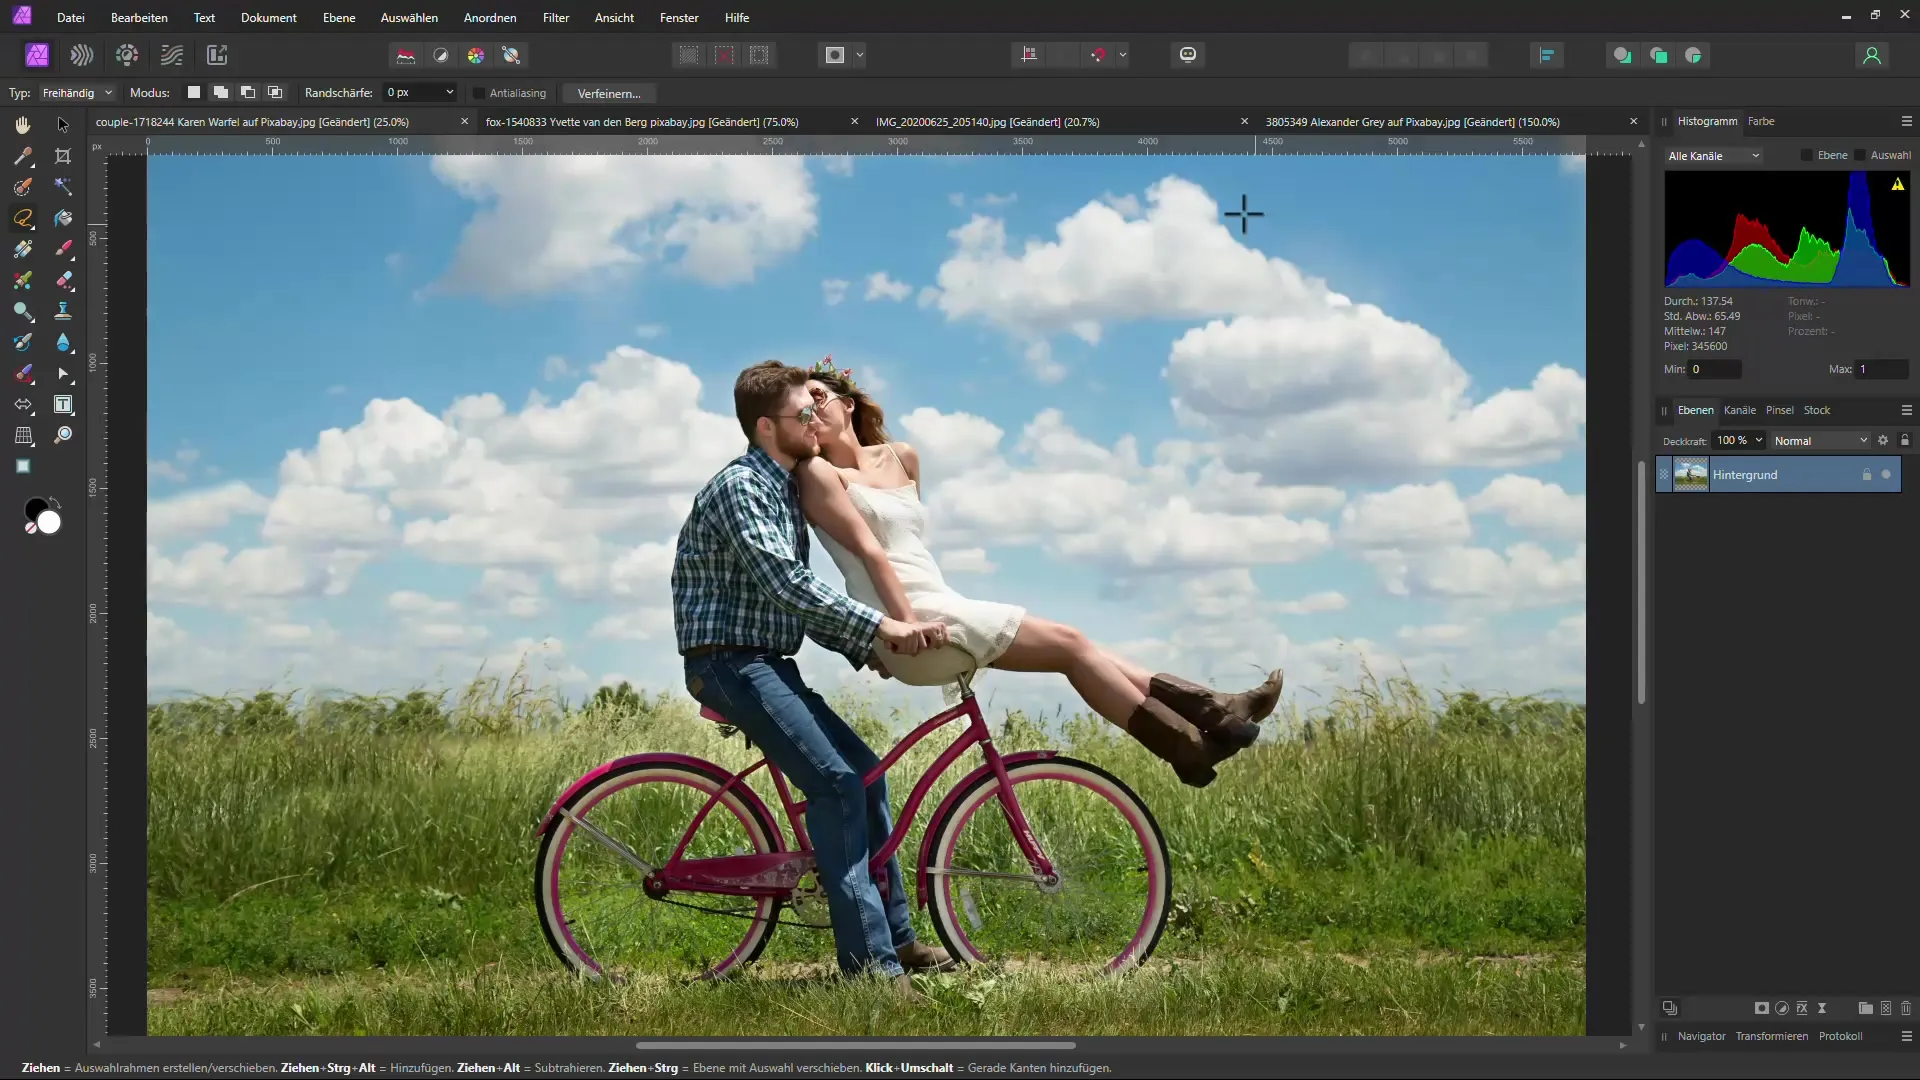Select the Erase Brush tool
Image resolution: width=1920 pixels, height=1080 pixels.
click(x=63, y=280)
